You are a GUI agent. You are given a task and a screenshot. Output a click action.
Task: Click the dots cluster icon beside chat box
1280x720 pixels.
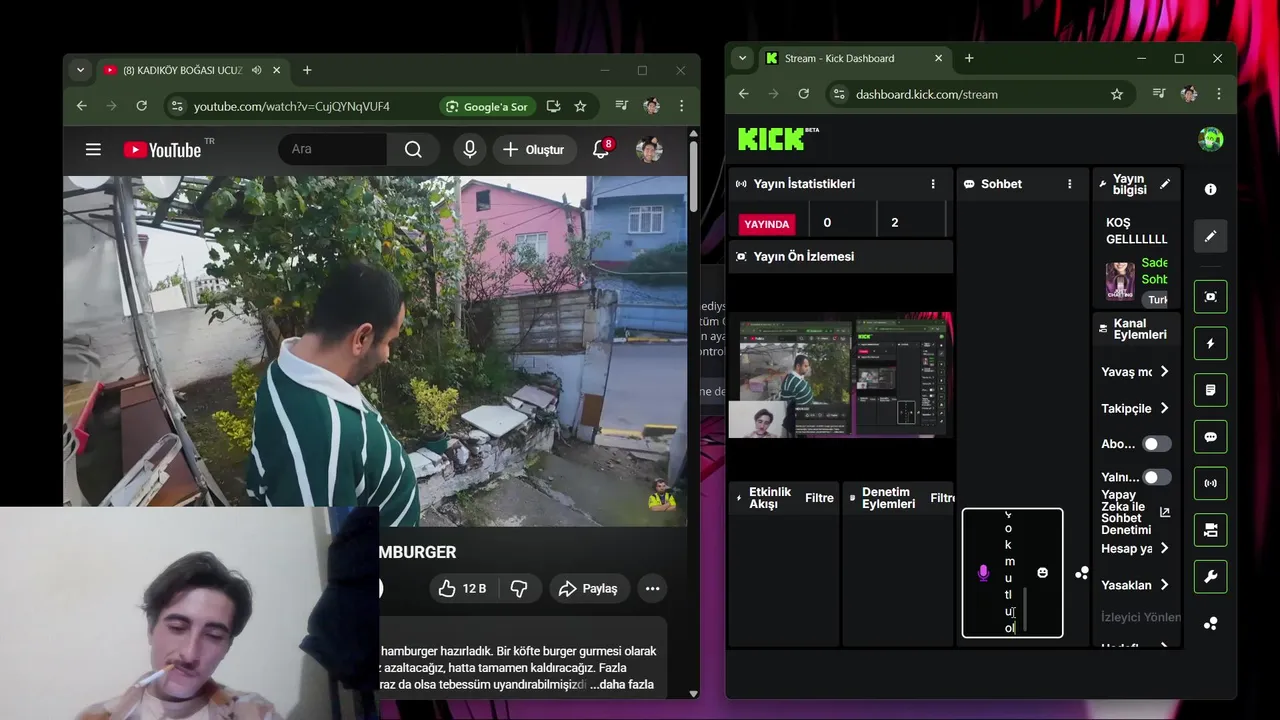[1081, 573]
